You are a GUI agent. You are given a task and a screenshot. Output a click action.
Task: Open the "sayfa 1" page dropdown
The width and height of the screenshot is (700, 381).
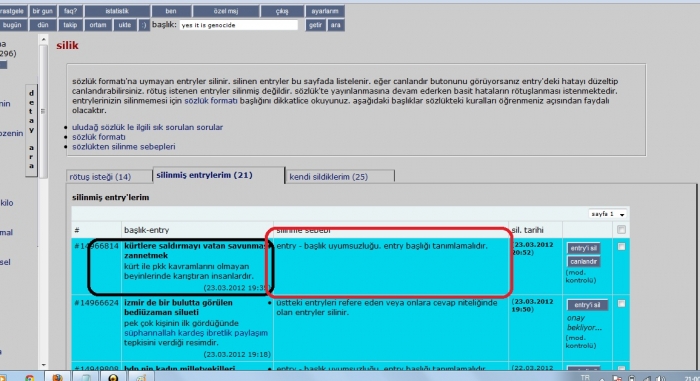click(608, 214)
